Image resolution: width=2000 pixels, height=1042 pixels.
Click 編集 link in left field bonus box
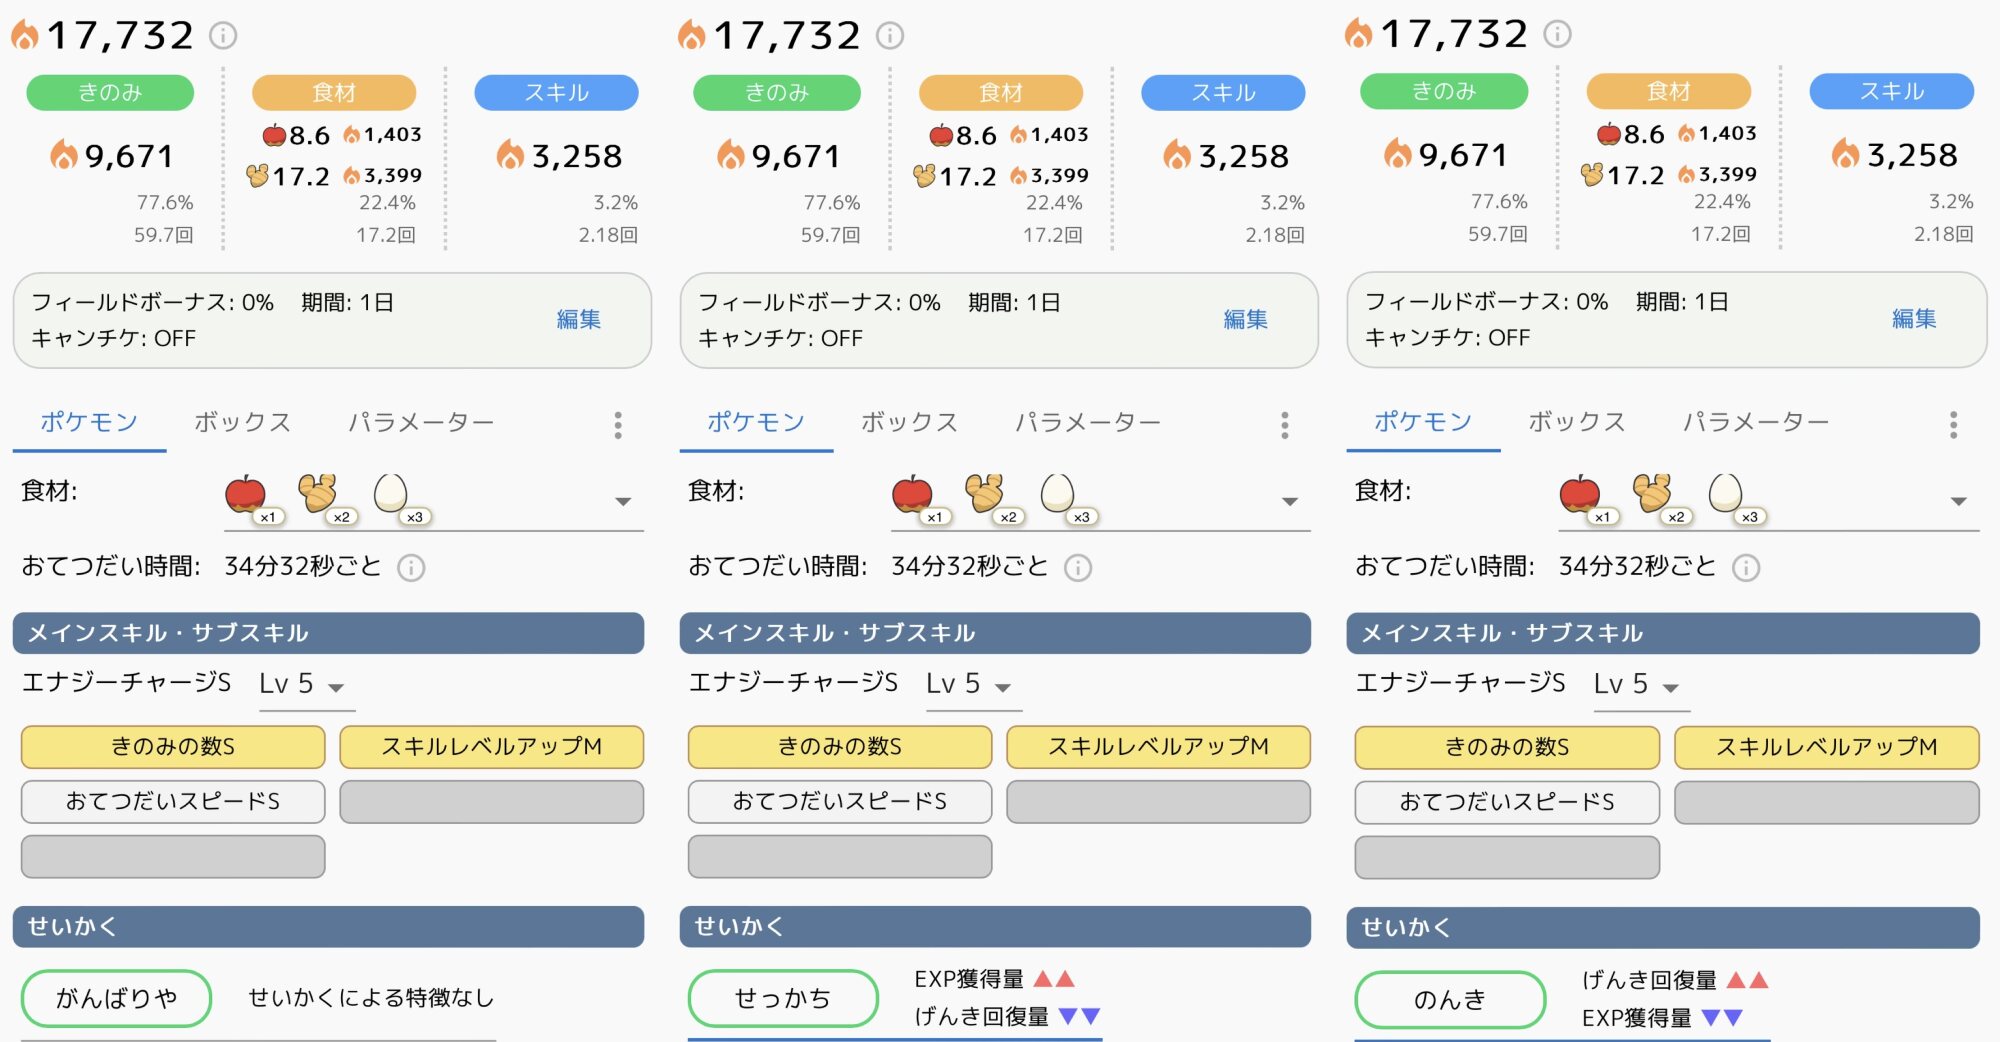(x=578, y=319)
